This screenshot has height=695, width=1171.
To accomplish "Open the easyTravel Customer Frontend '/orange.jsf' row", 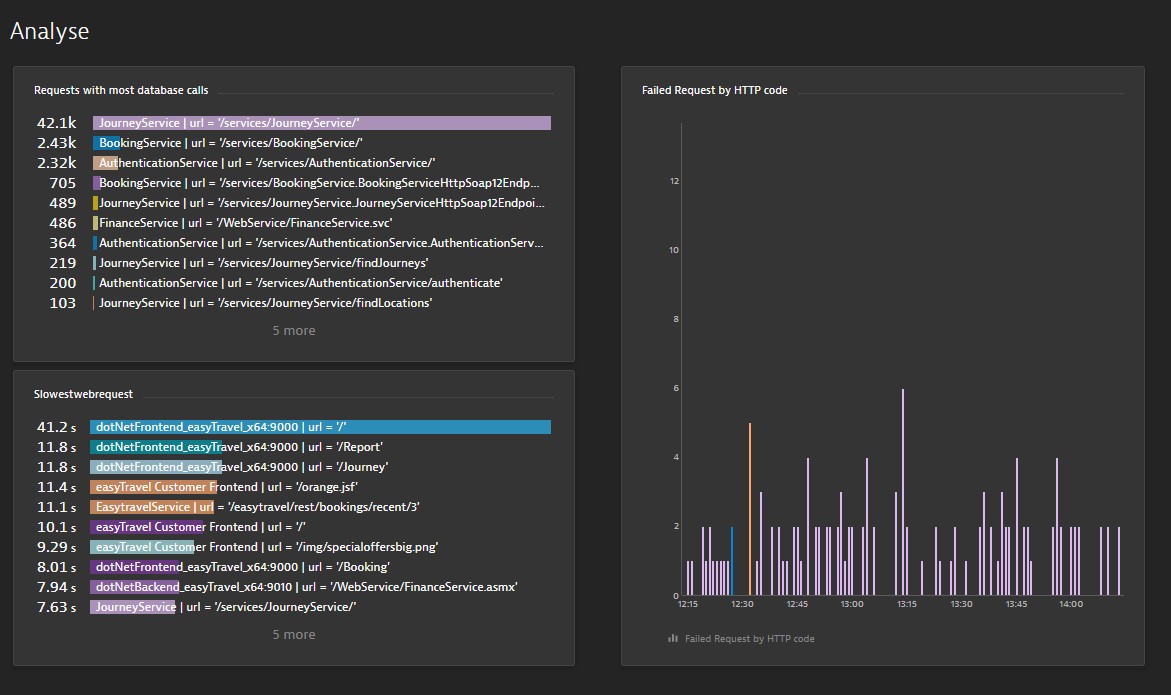I will (293, 487).
